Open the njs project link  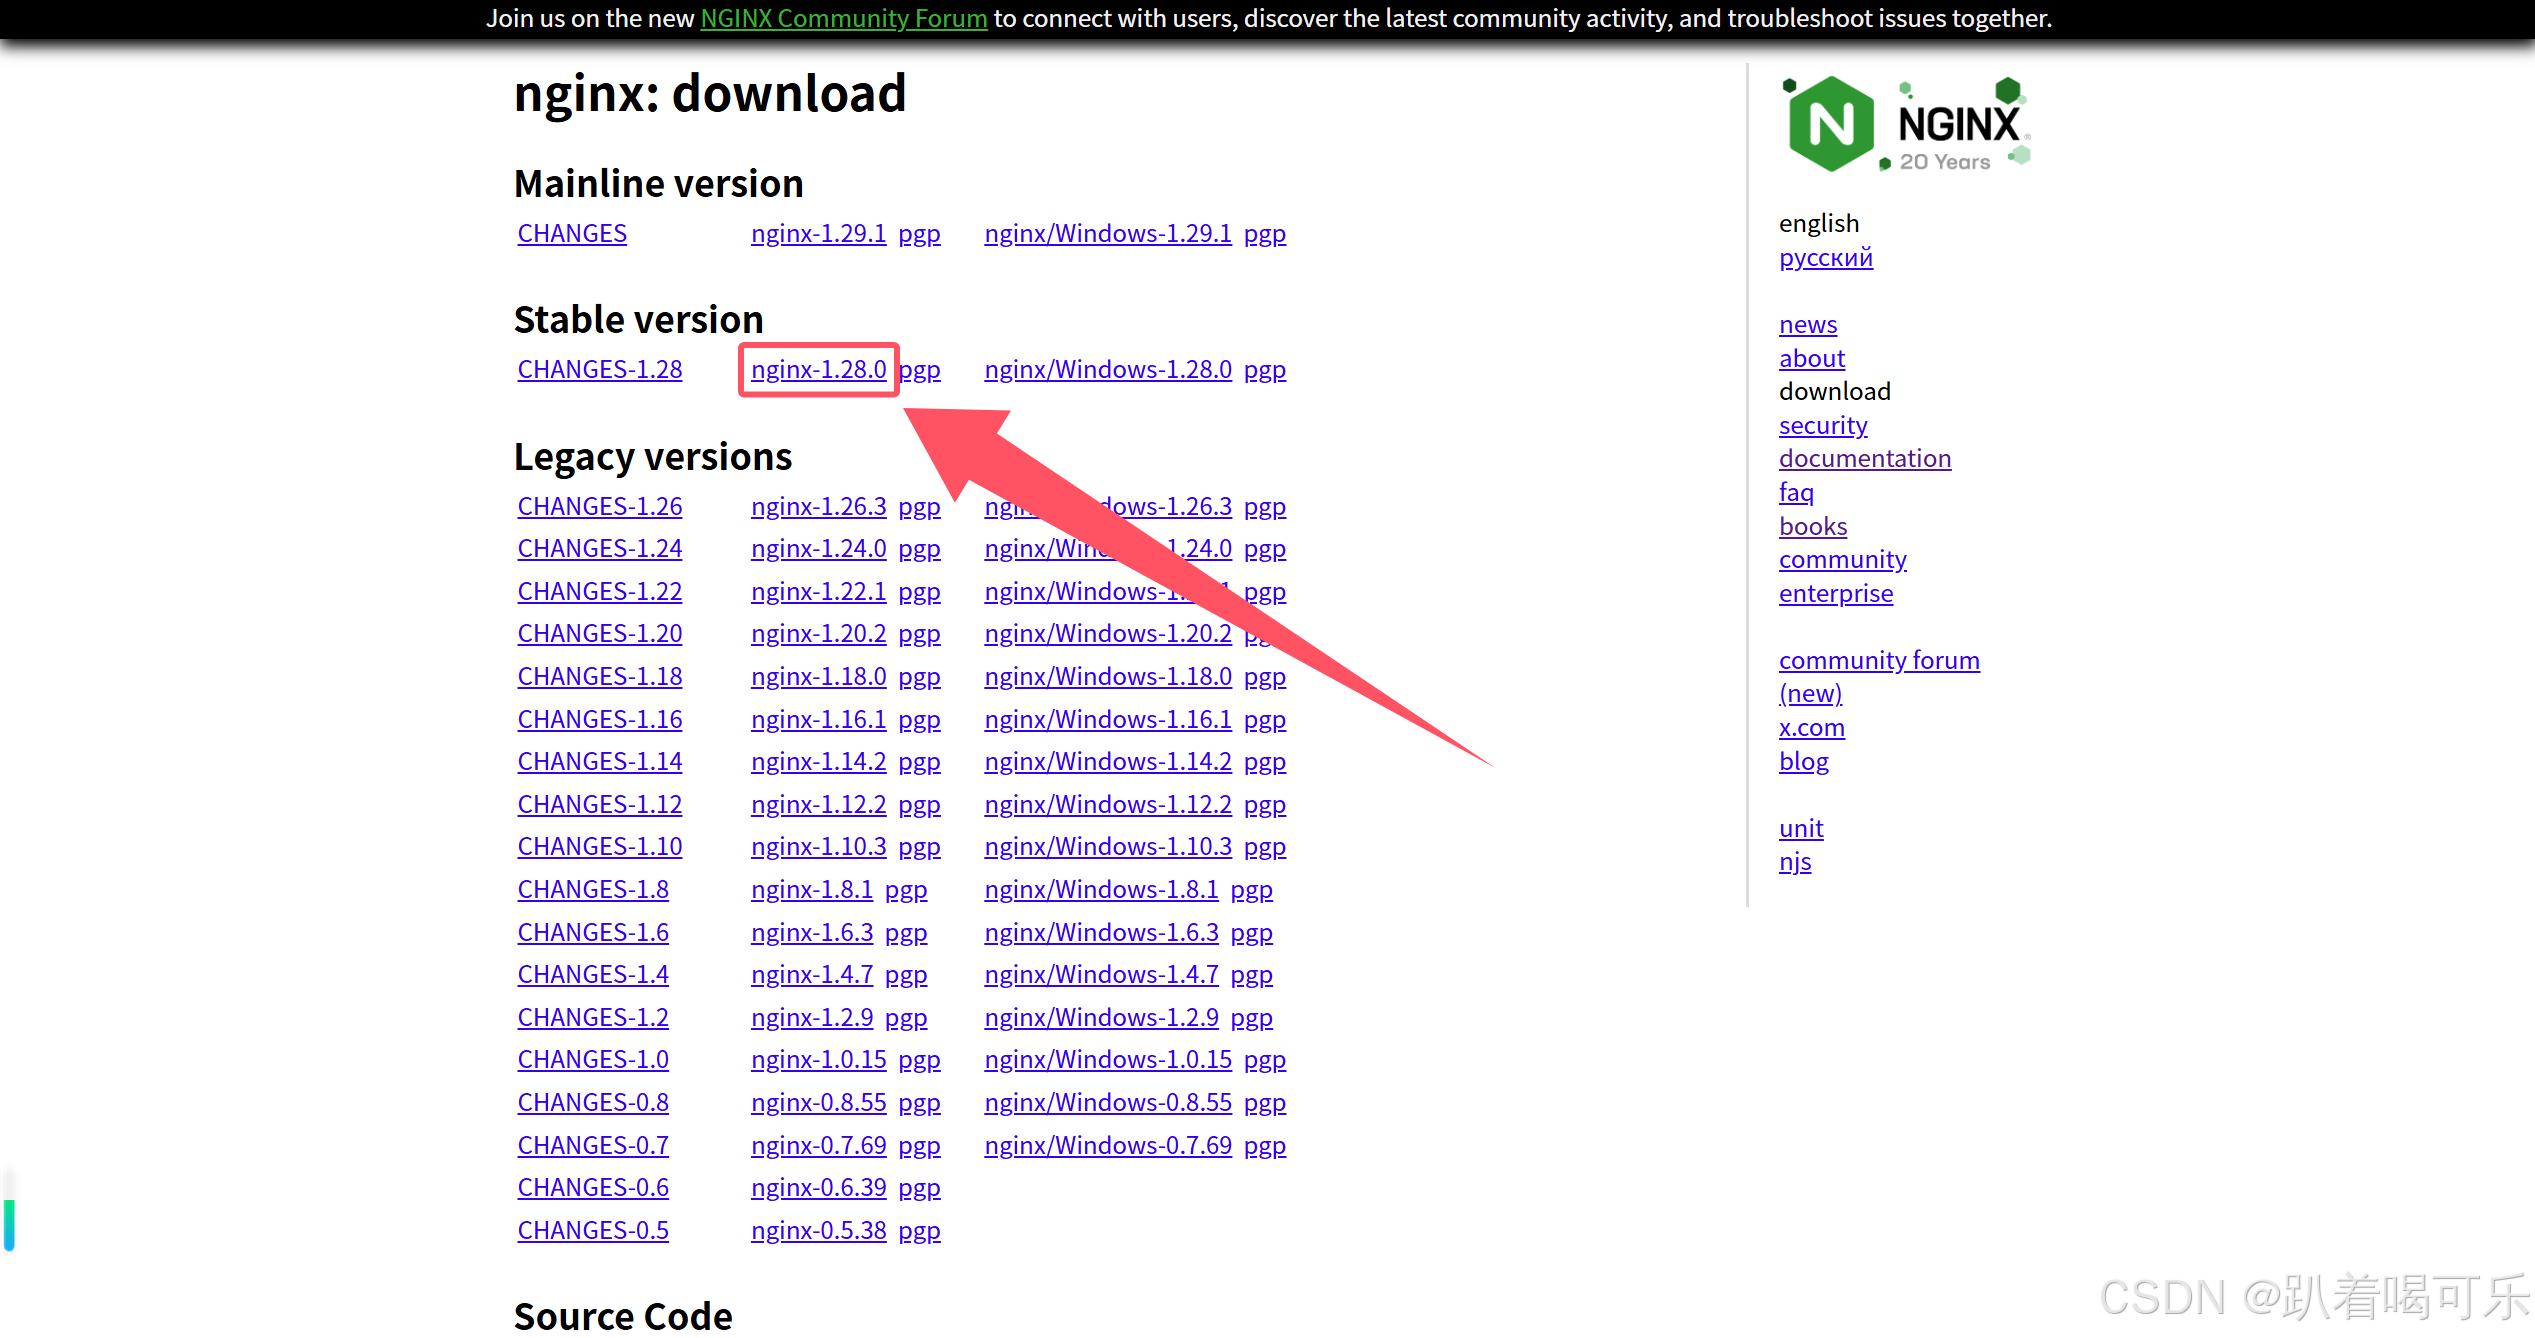[1794, 862]
